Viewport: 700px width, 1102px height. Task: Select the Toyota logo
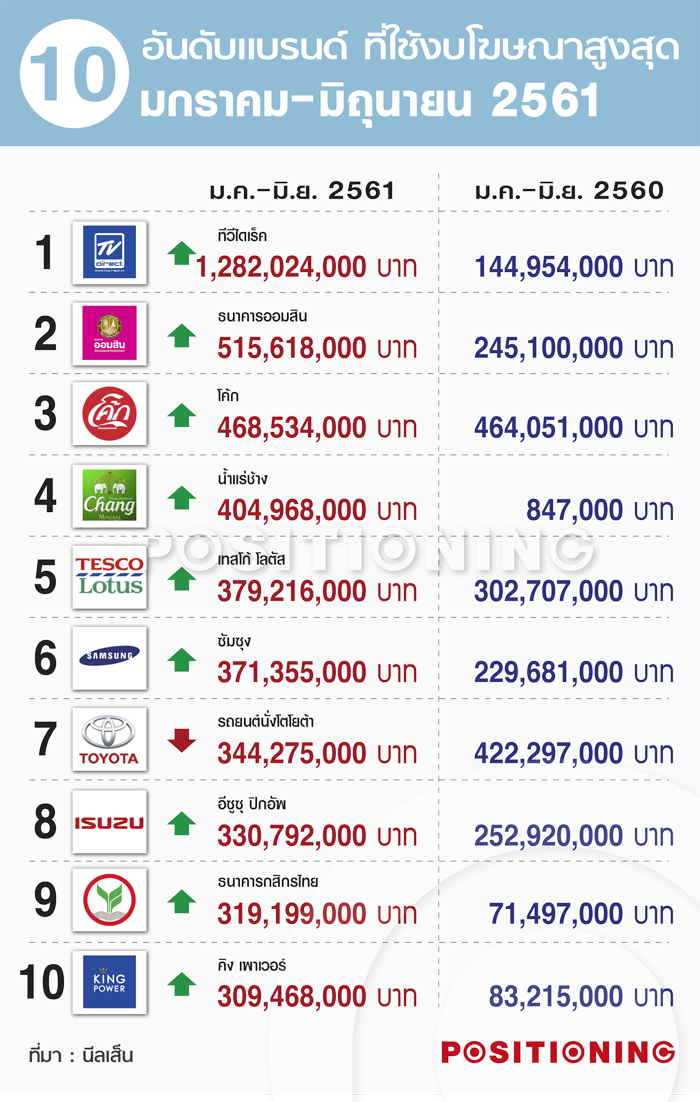pyautogui.click(x=110, y=739)
